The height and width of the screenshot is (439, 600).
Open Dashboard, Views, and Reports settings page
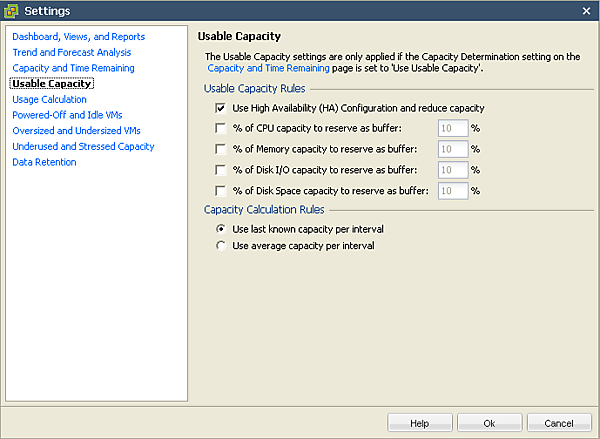78,37
